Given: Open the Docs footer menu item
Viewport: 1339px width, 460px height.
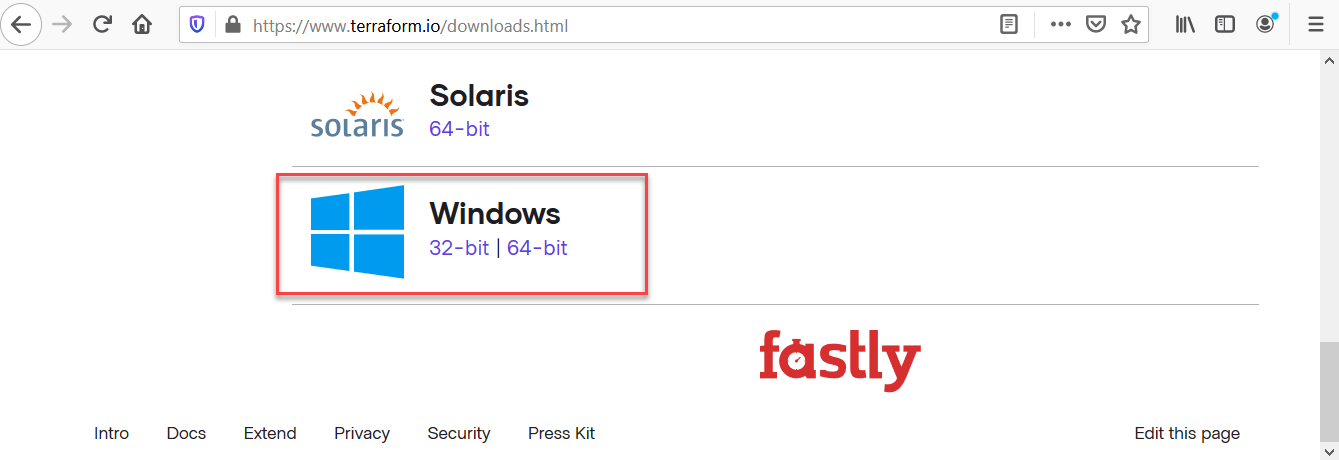Looking at the screenshot, I should (x=186, y=433).
